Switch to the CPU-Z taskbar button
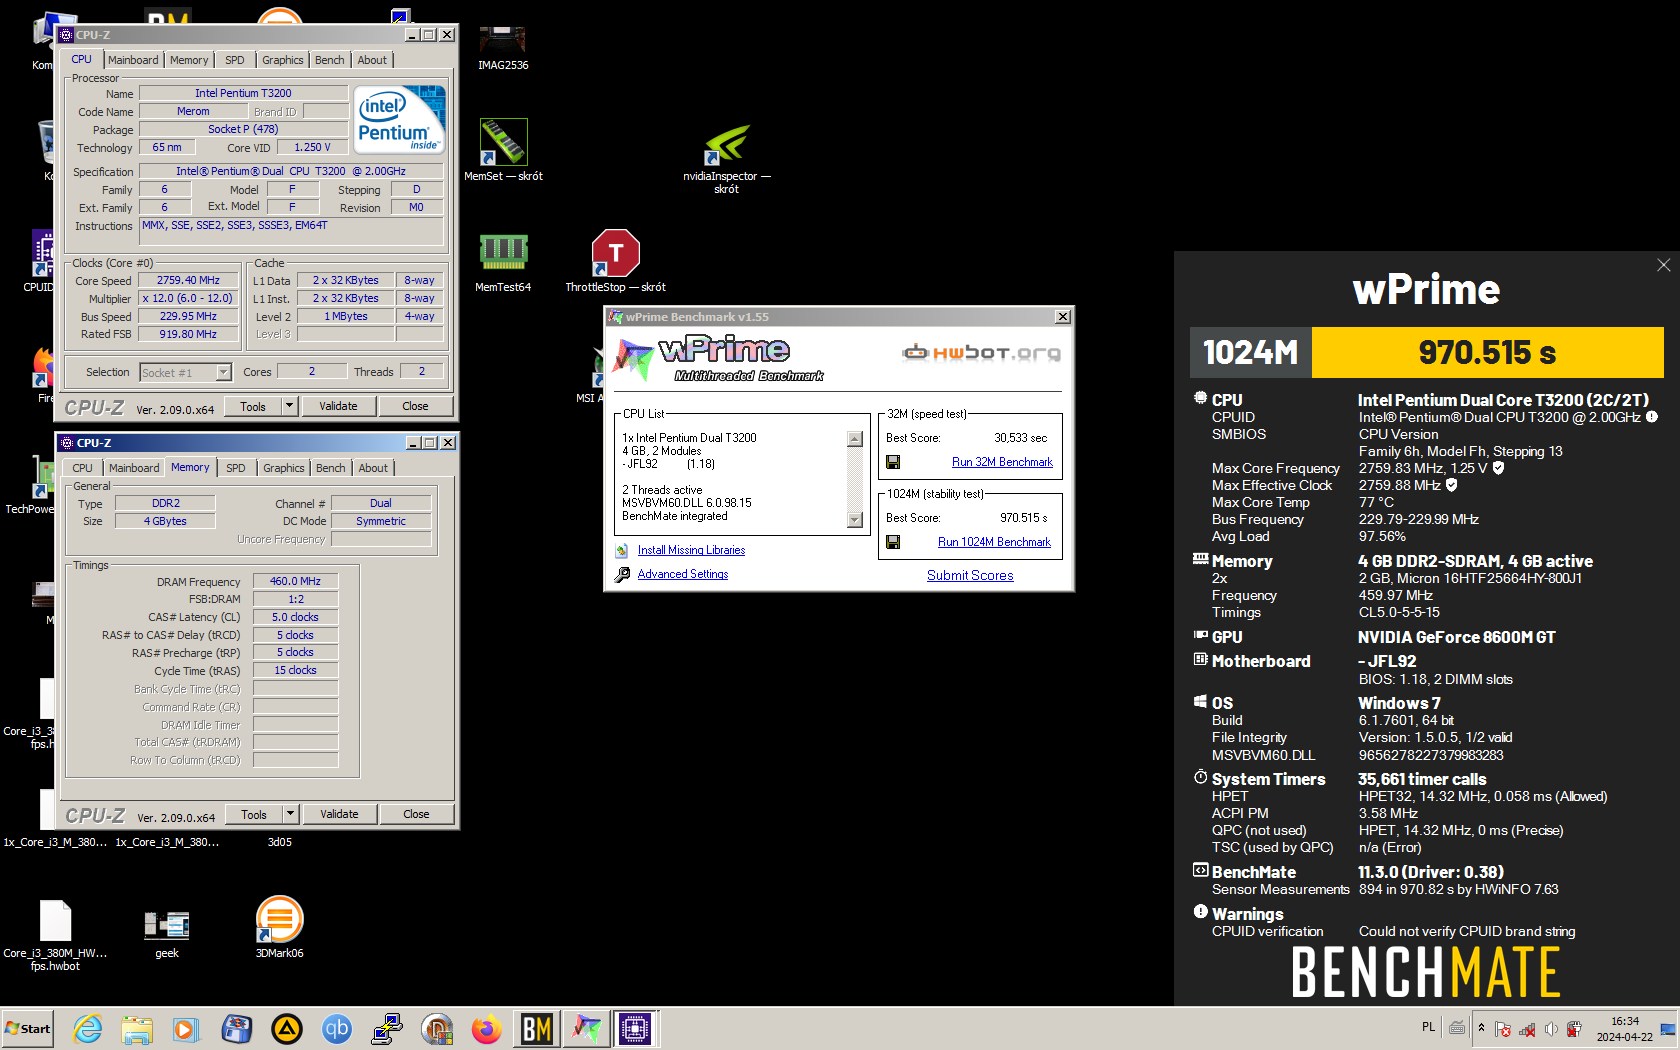The height and width of the screenshot is (1050, 1680). (635, 1028)
